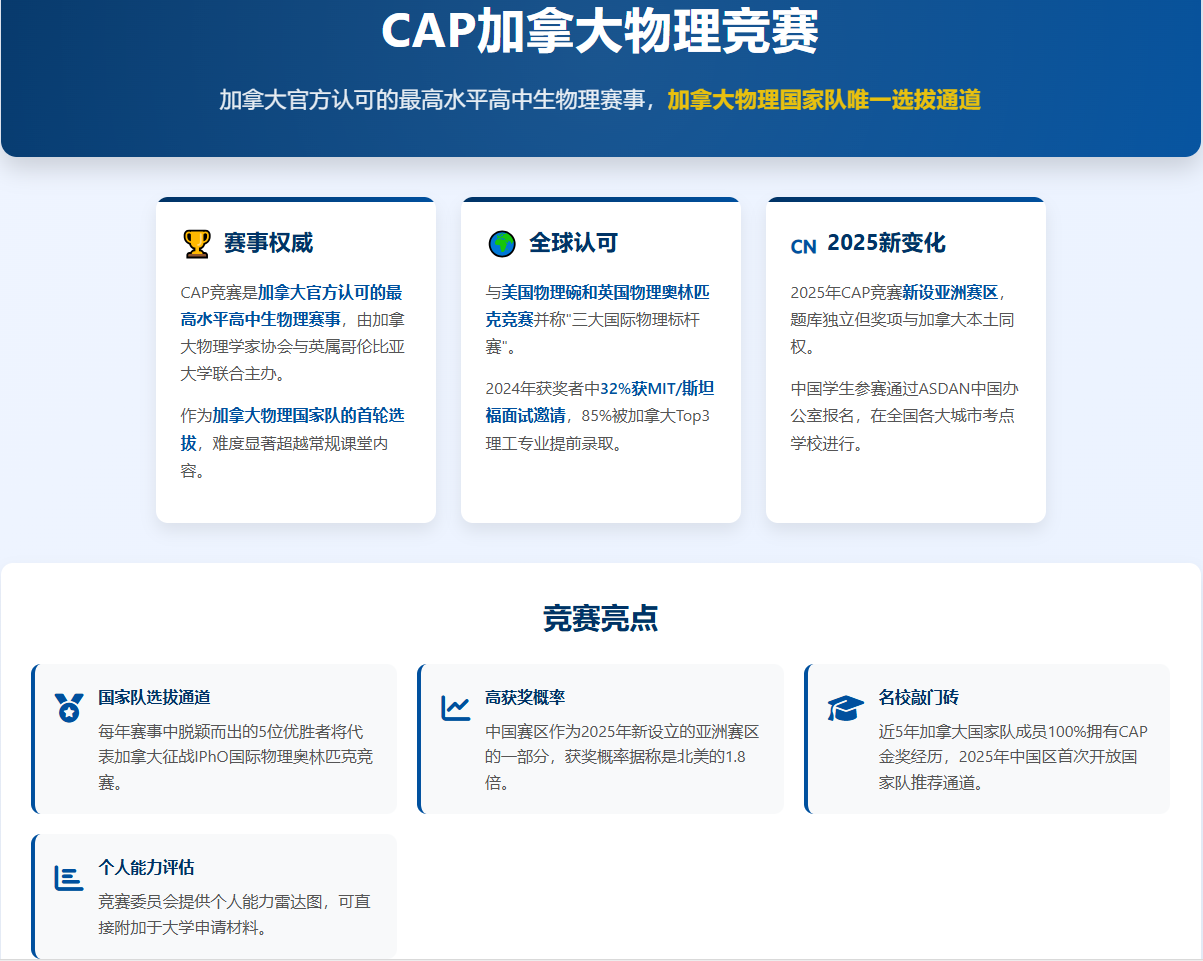Click the yellow 加拿大物理国家队唯一选拔通道 text

pos(824,100)
